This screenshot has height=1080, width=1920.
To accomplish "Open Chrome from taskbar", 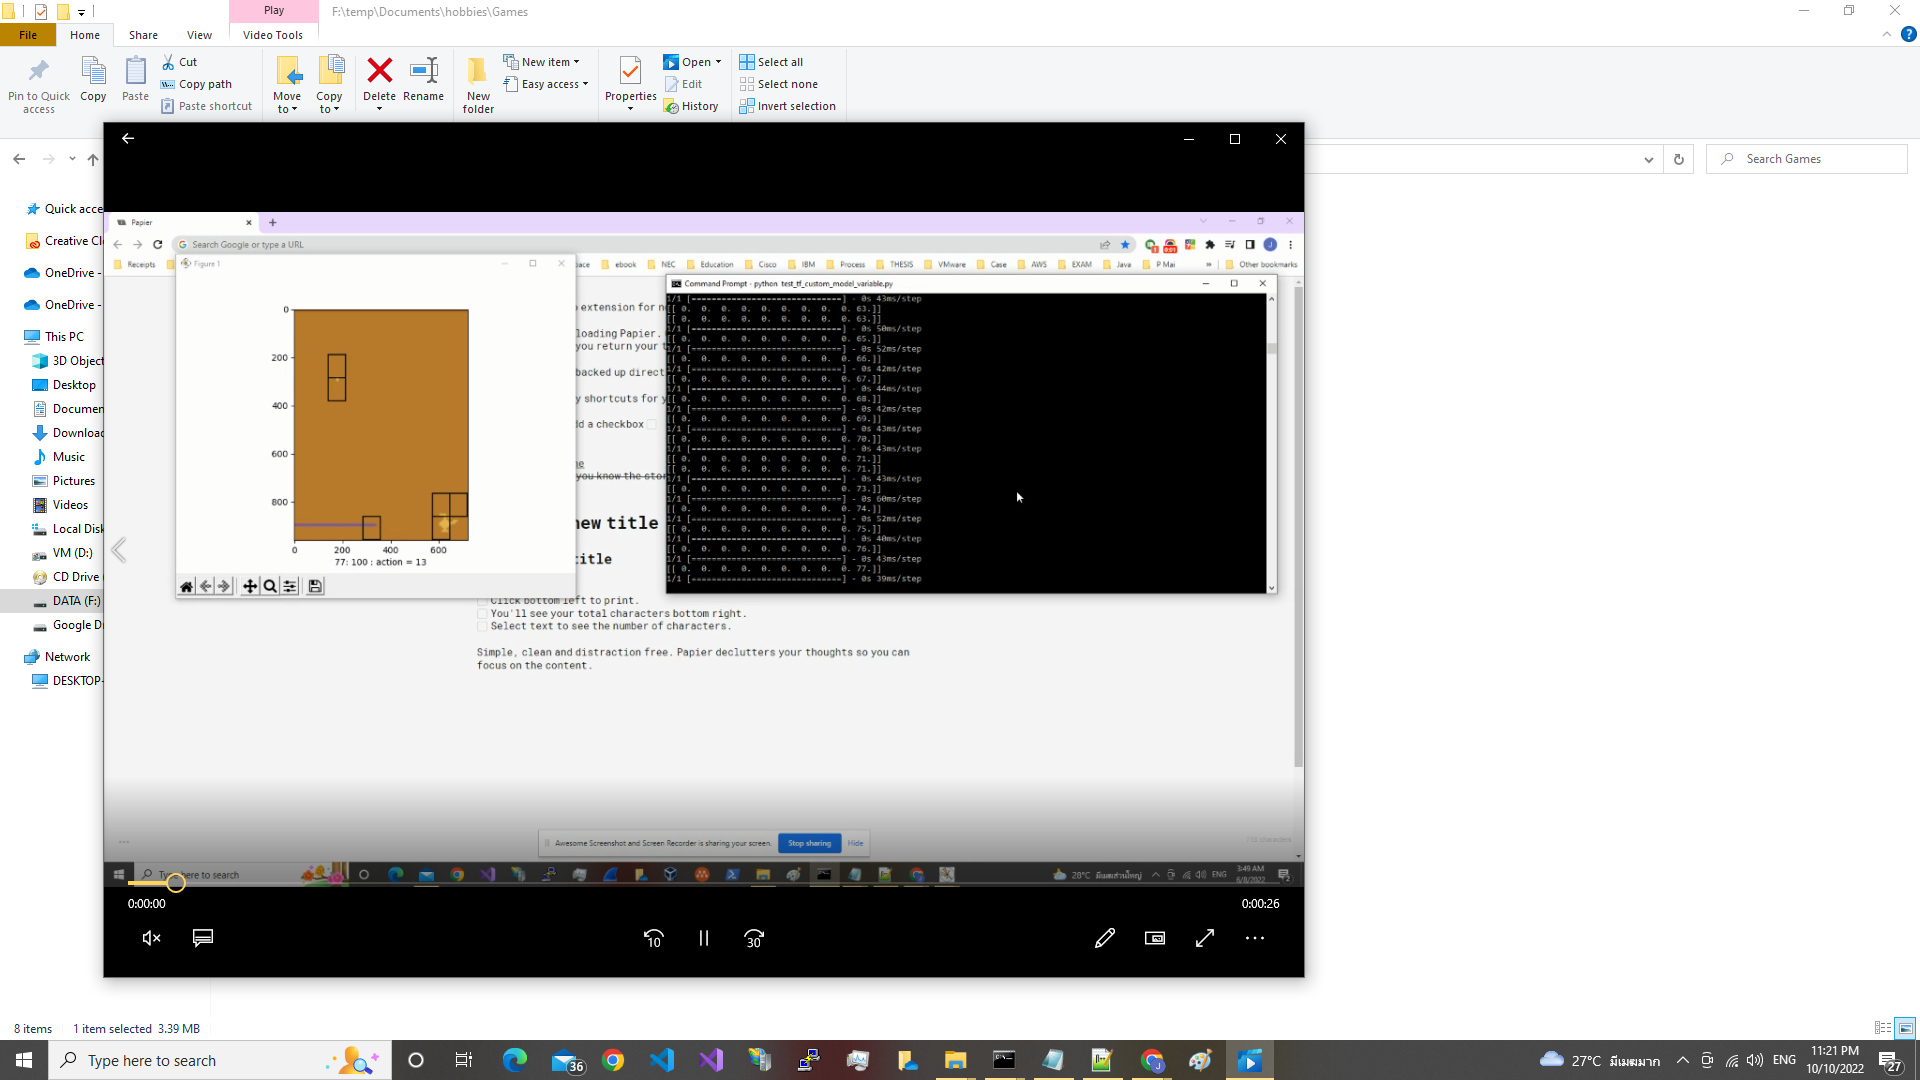I will (613, 1060).
